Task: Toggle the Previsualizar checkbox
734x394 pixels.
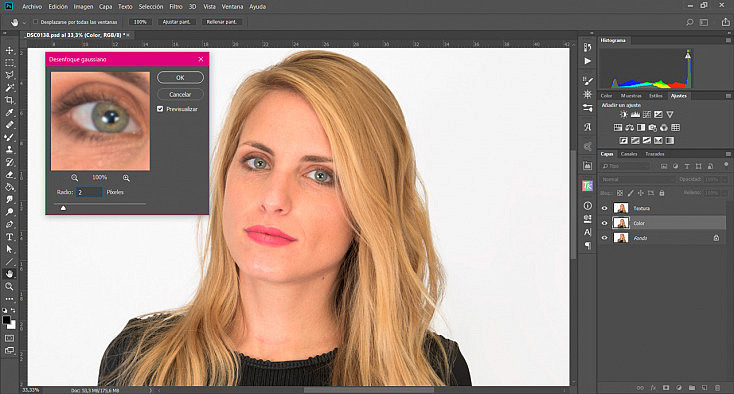Action: pyautogui.click(x=160, y=109)
